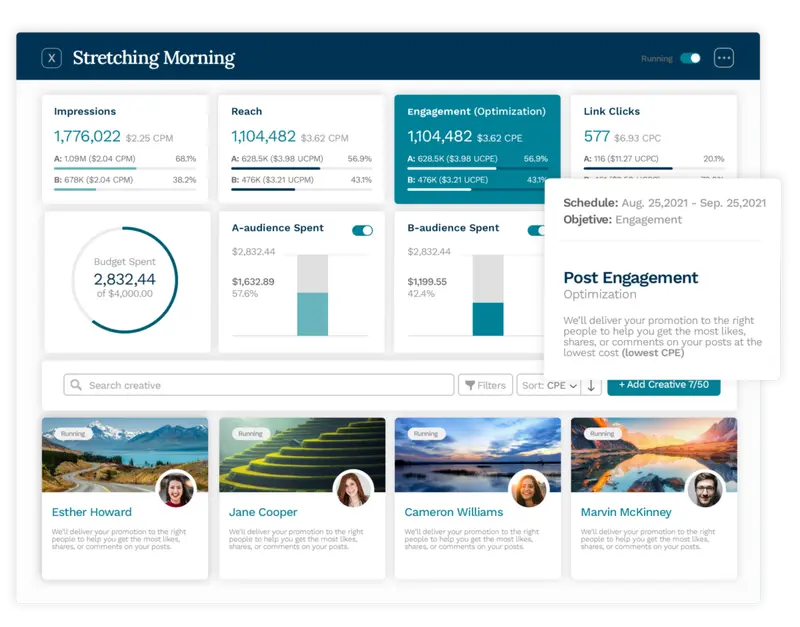Screen dimensions: 800x627
Task: Select the Impressions metric card
Action: (x=125, y=148)
